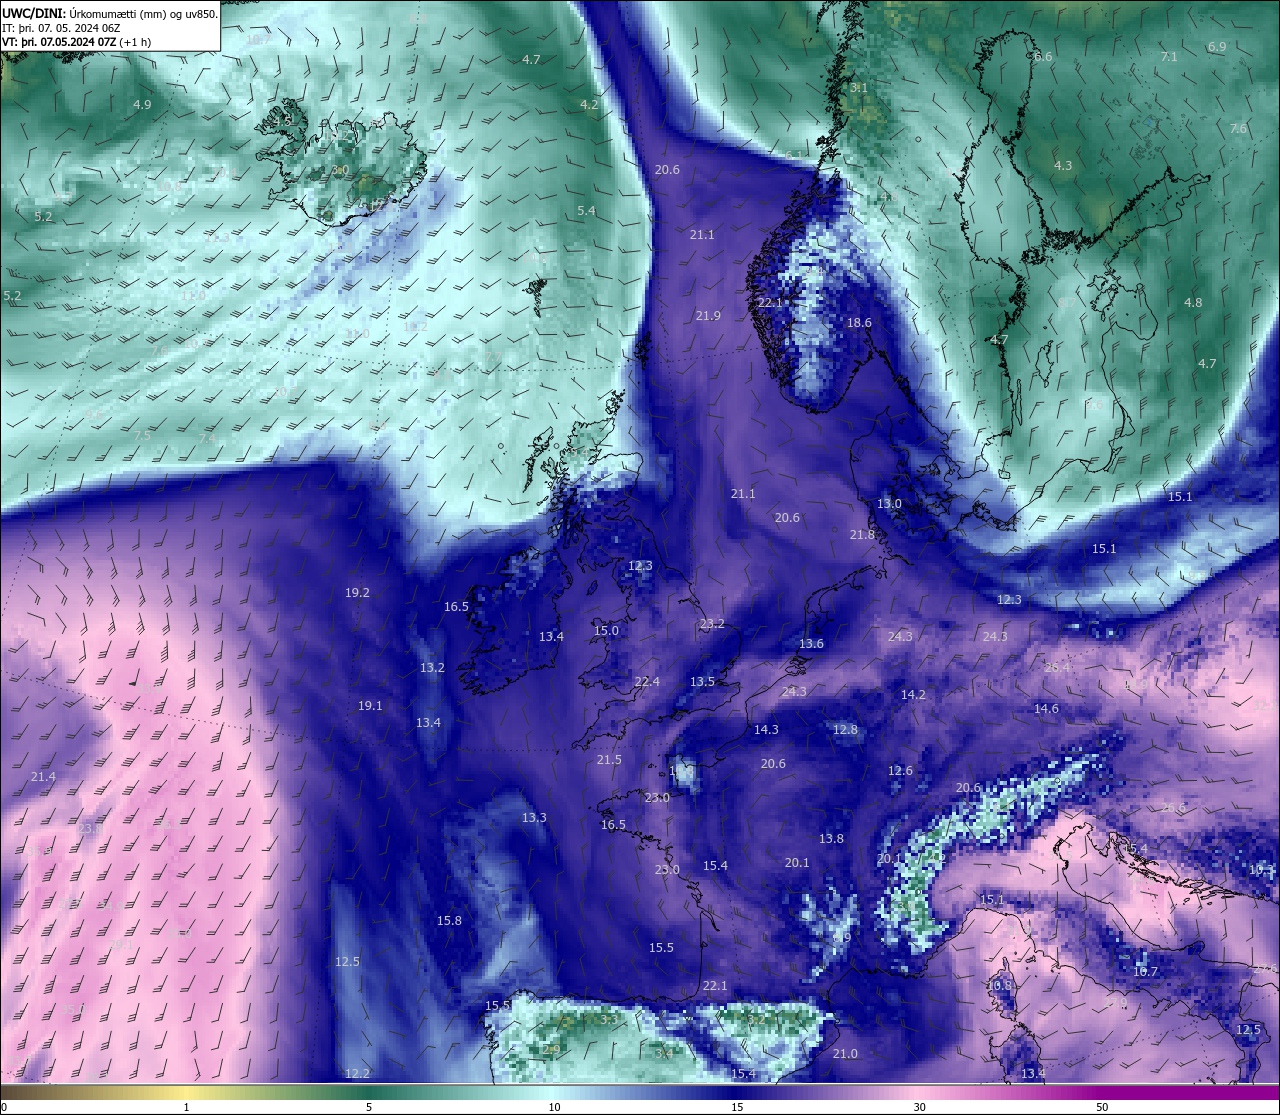The width and height of the screenshot is (1280, 1115).
Task: Select the 4.8 value near the right edge
Action: (1193, 302)
